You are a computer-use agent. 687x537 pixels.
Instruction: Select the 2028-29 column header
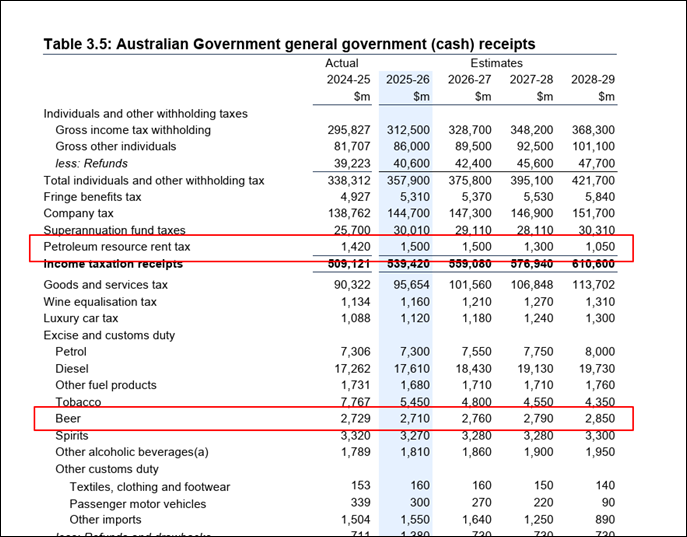(x=592, y=80)
